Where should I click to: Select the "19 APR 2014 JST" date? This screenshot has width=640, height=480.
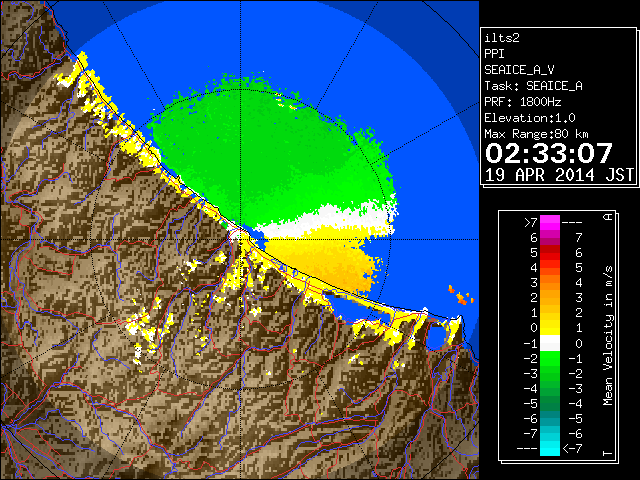[559, 175]
